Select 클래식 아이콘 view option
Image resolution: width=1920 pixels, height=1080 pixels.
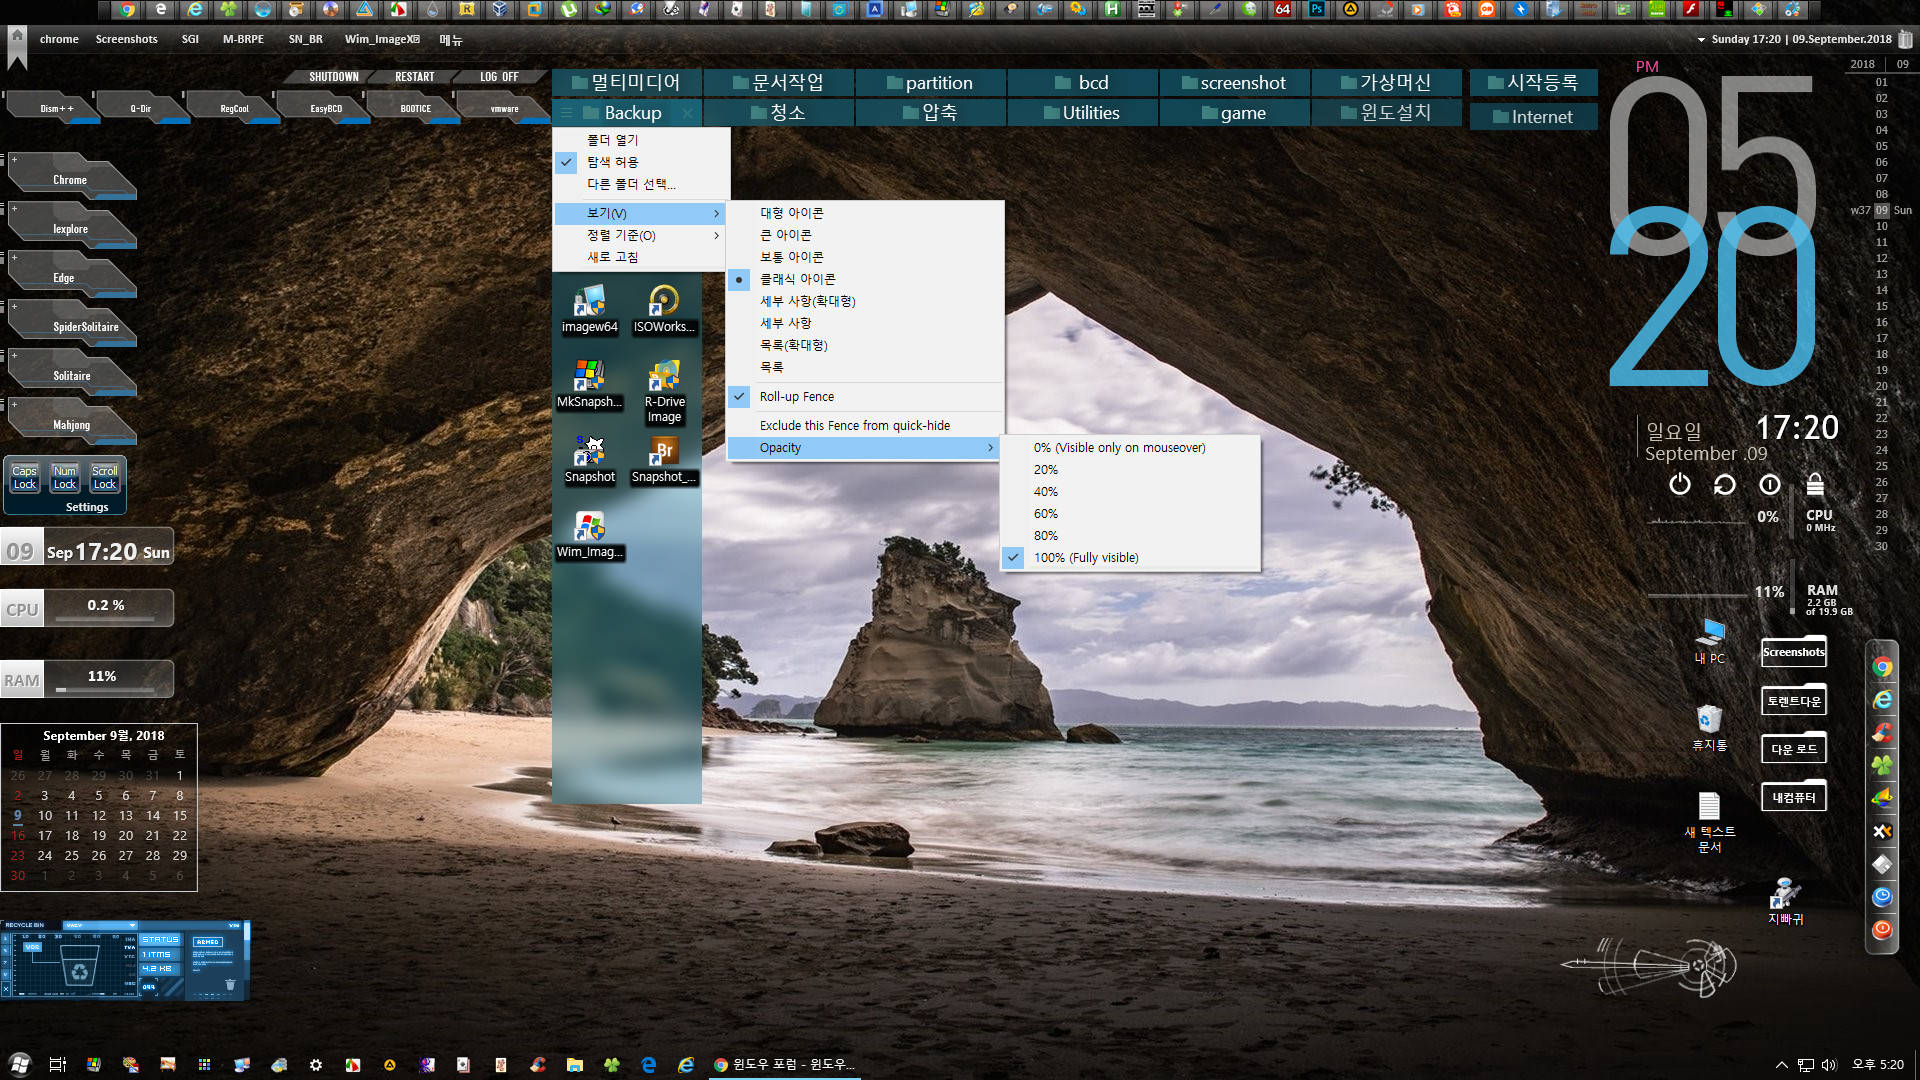865,279
